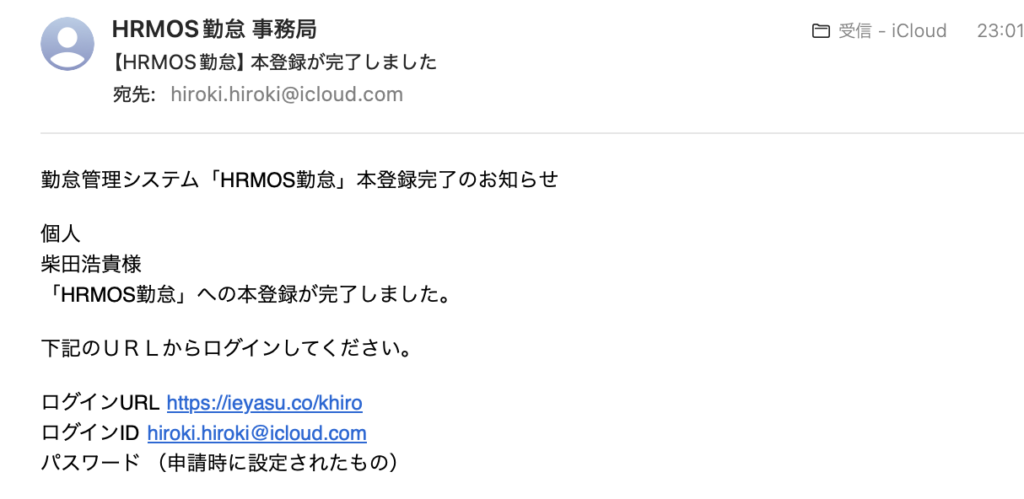The height and width of the screenshot is (499, 1024).
Task: Select the subject line 本登録が完了しました
Action: [x=275, y=62]
